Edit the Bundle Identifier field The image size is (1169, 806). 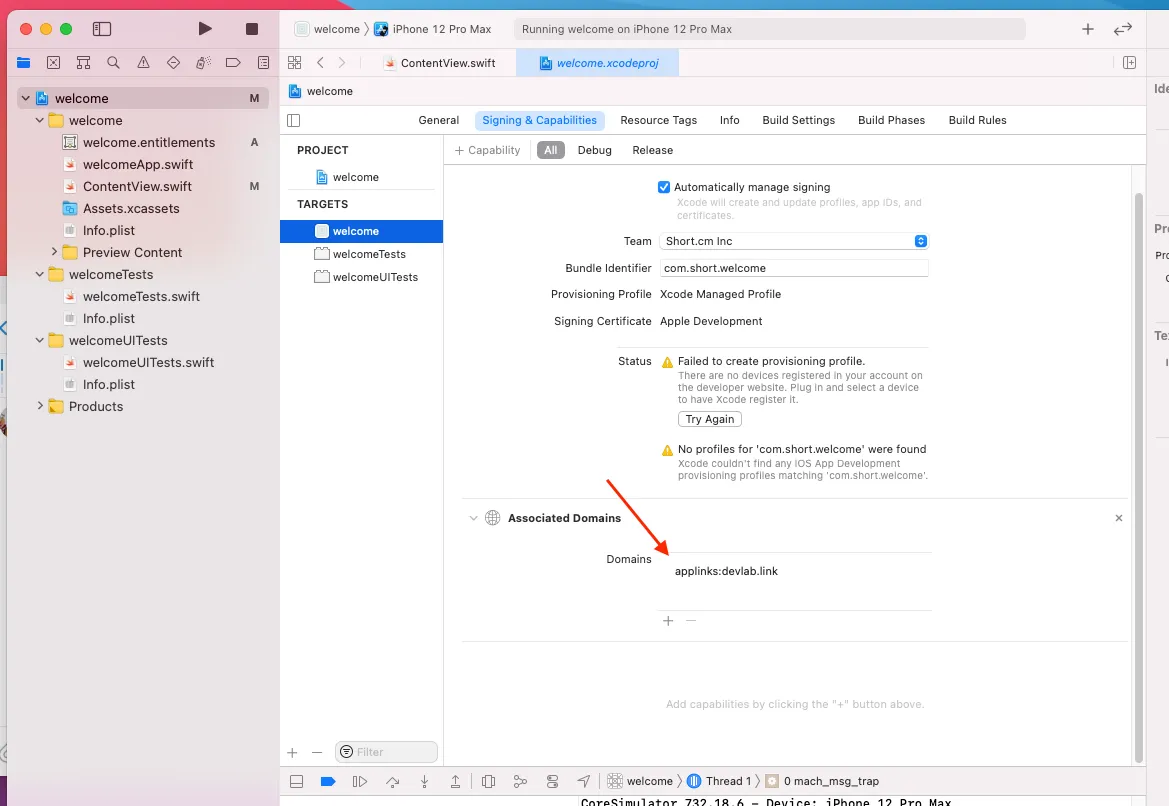pos(793,268)
